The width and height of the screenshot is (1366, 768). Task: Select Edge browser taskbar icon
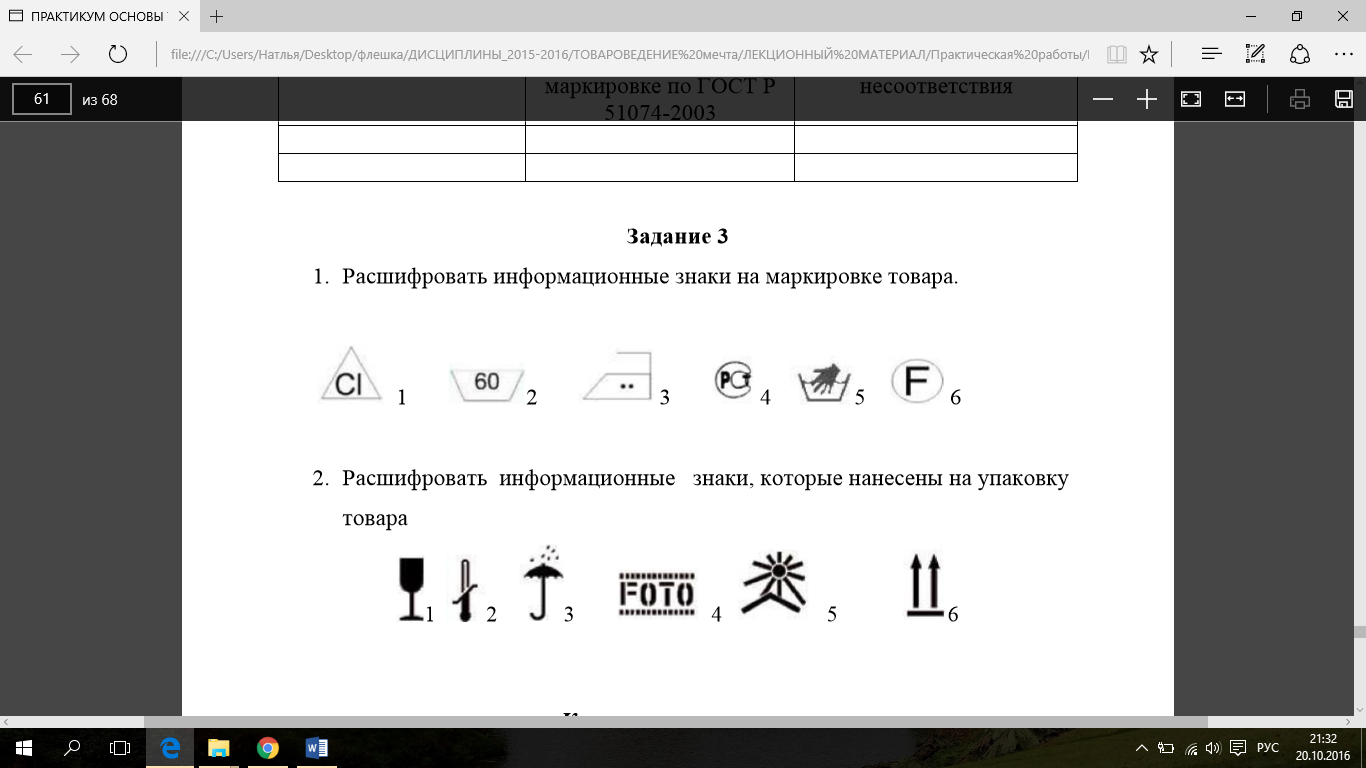pyautogui.click(x=170, y=748)
